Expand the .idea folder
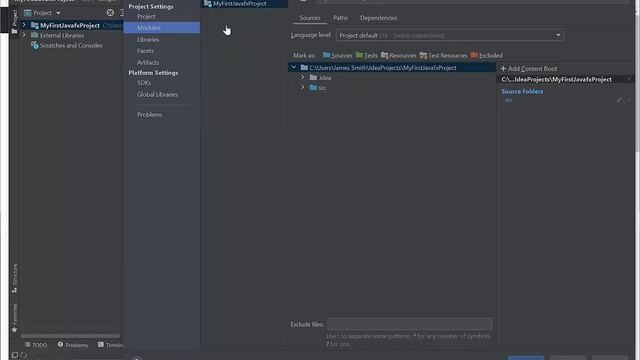Image resolution: width=640 pixels, height=360 pixels. pyautogui.click(x=302, y=77)
